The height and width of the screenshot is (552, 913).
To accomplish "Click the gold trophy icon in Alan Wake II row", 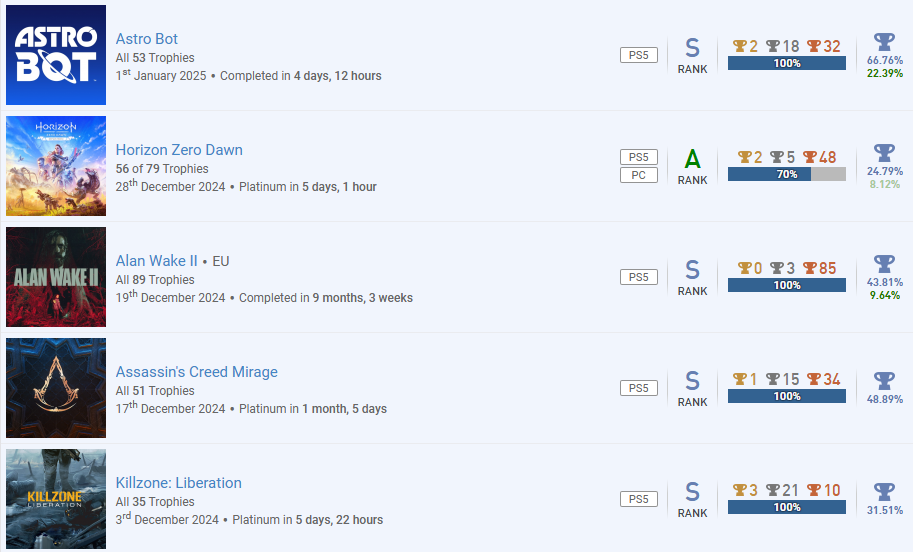I will point(745,268).
